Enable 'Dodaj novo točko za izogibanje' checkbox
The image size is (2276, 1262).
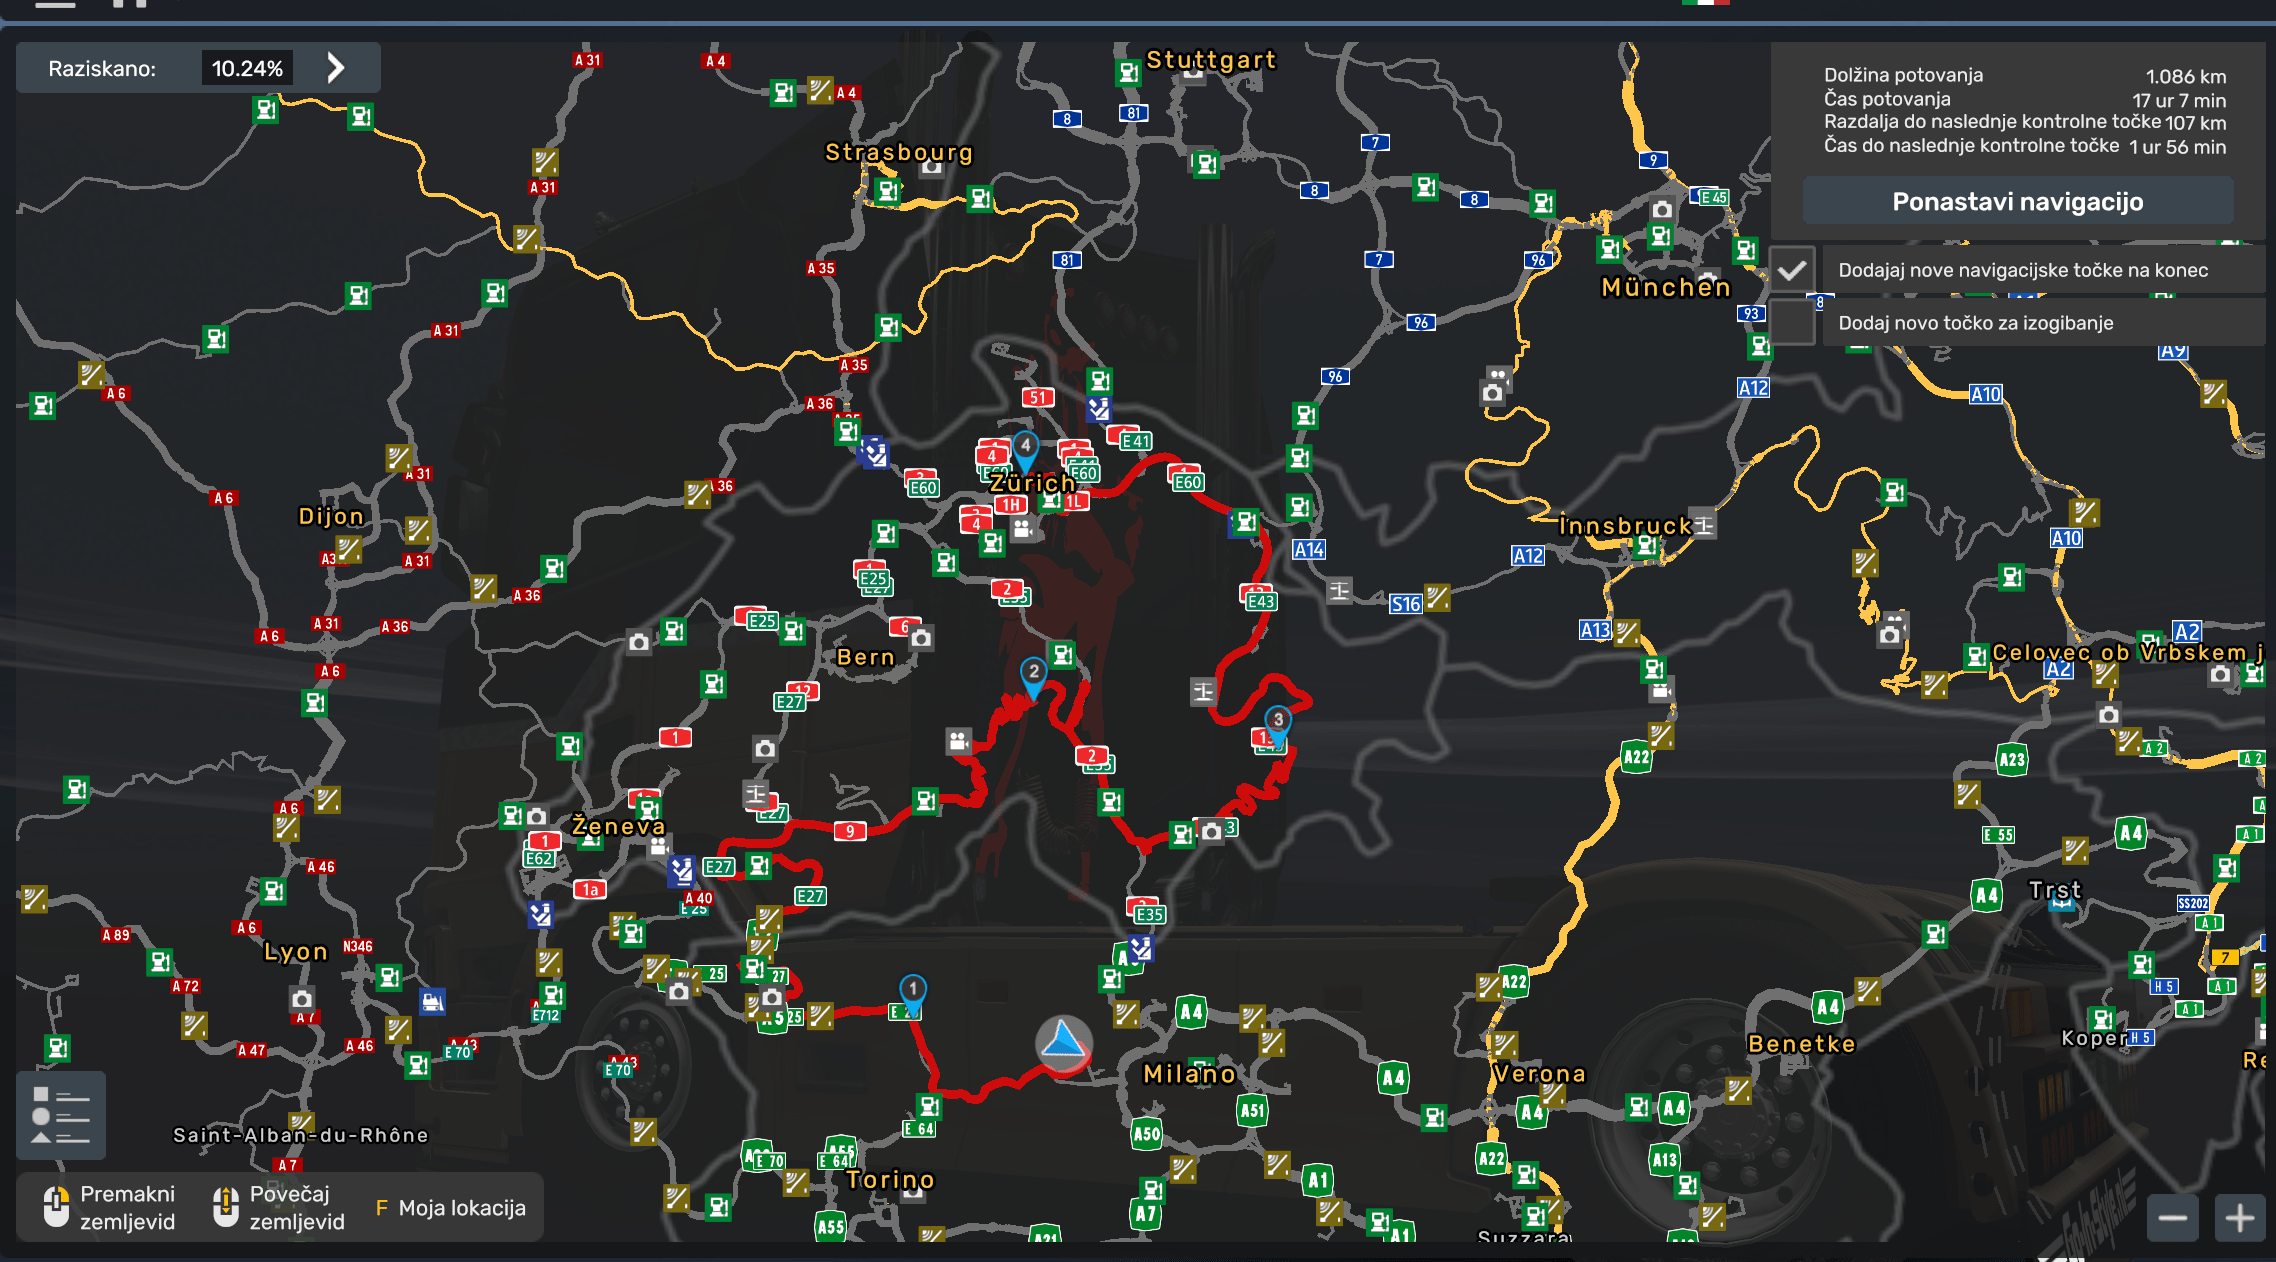(1792, 323)
